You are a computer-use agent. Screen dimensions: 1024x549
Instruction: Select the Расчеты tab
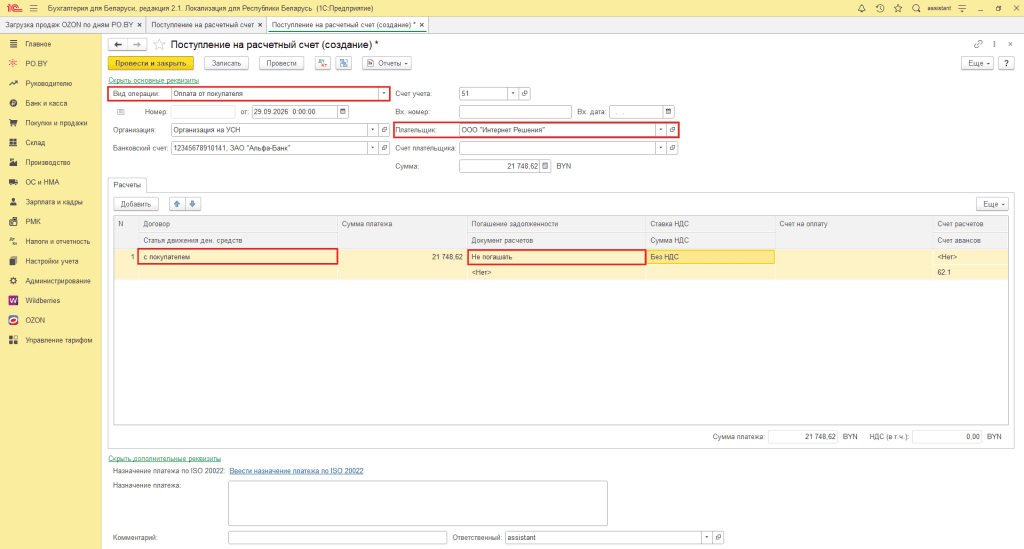coord(127,185)
